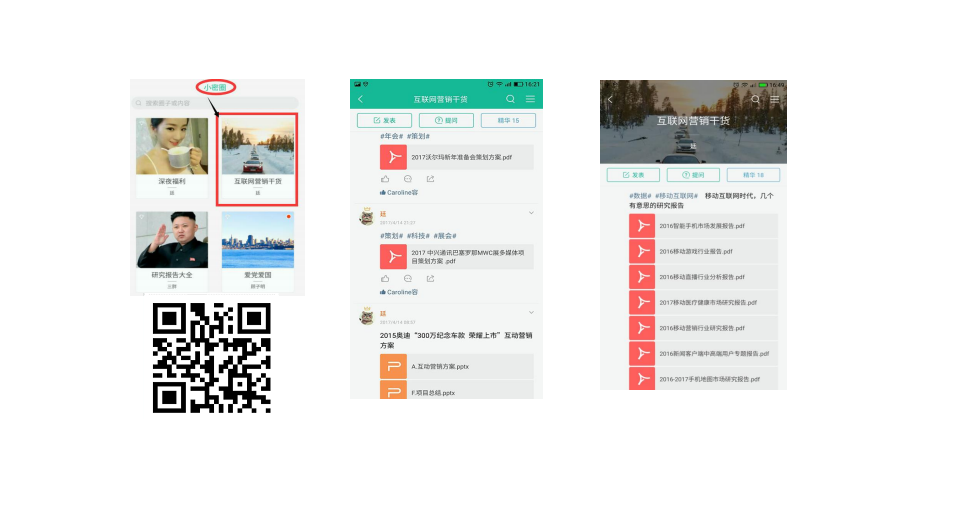Tap back arrow in green-header 互联网营销干货 screen
The image size is (960, 509).
tap(361, 99)
